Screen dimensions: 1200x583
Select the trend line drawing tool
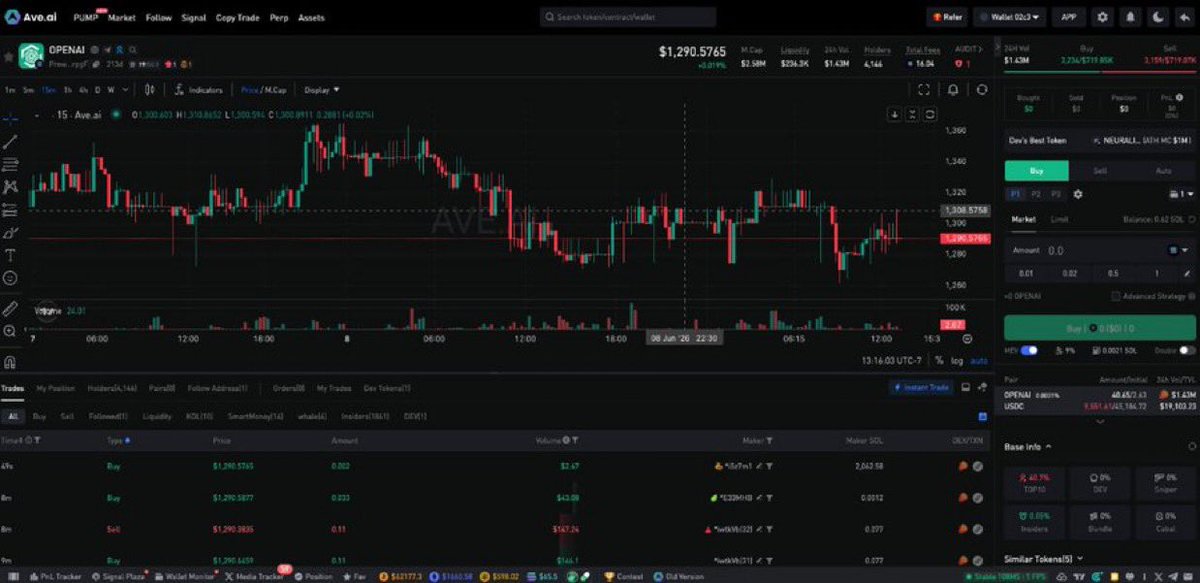coord(11,141)
